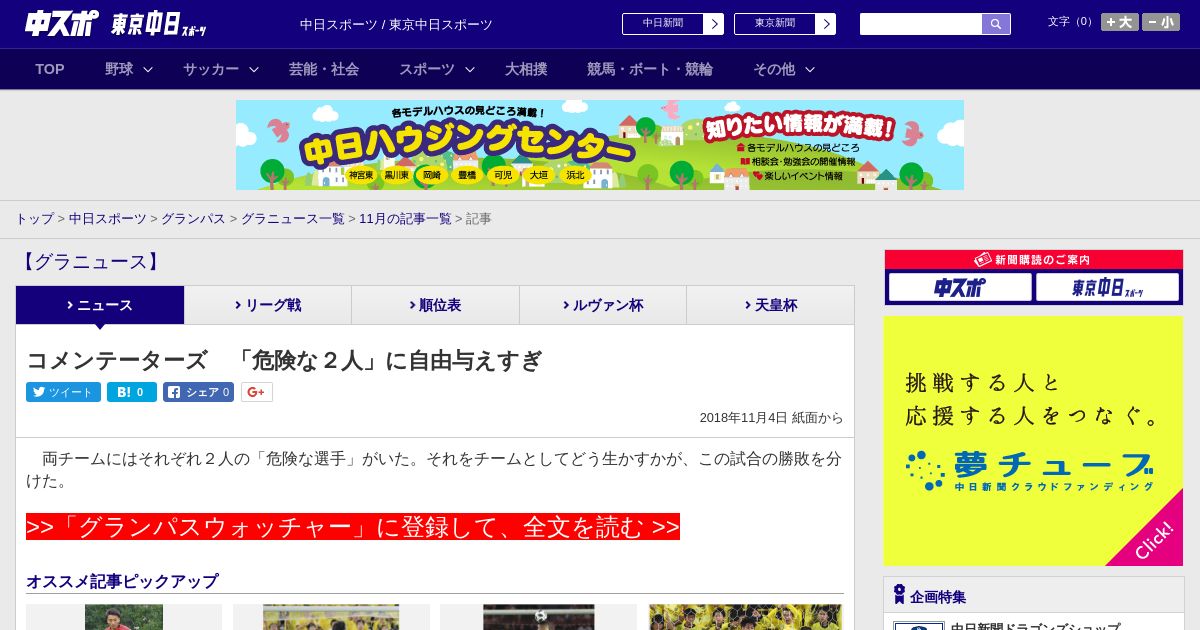Click the arrow next to 東京新聞

[826, 24]
